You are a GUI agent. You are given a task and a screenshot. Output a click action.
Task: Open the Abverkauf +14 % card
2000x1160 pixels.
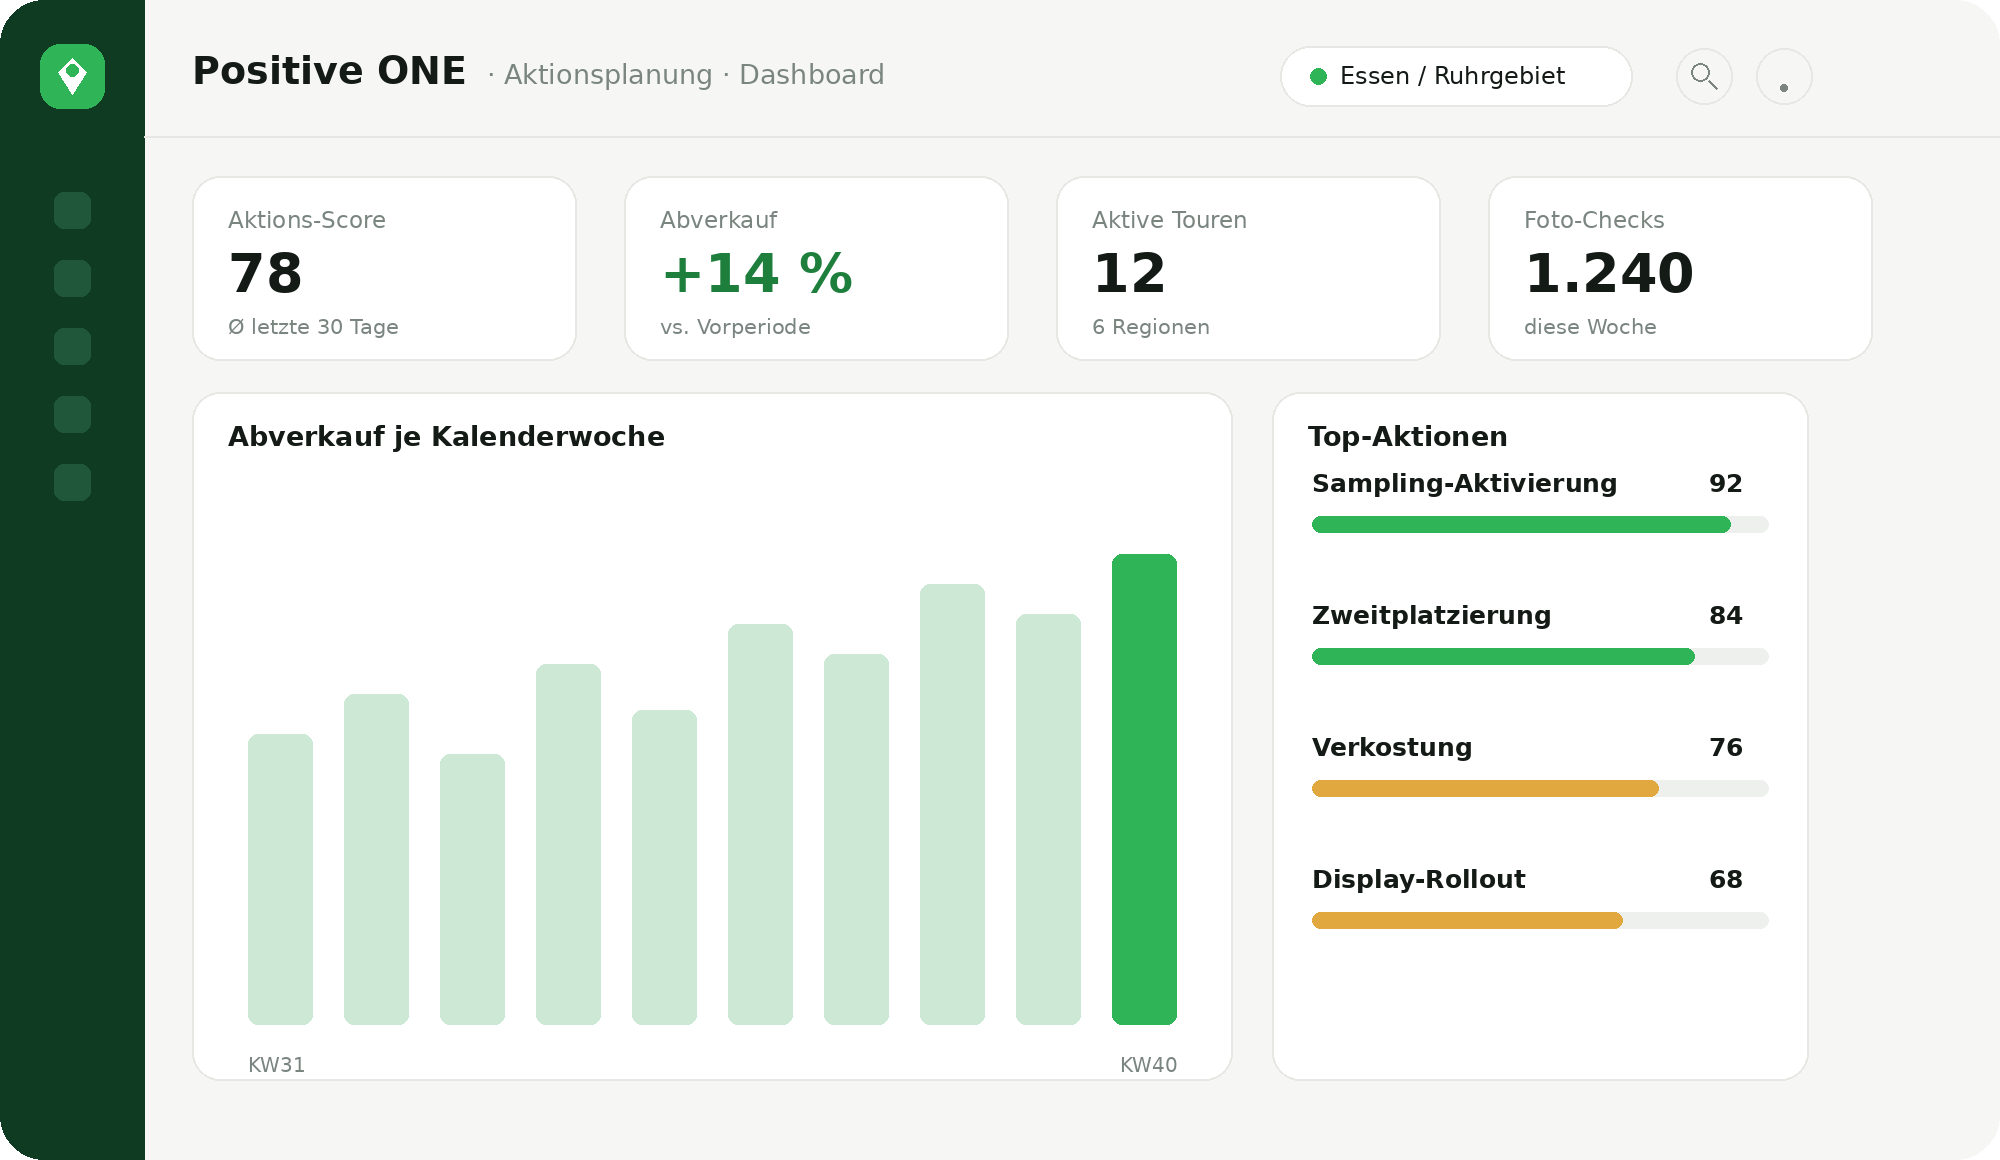pos(816,268)
